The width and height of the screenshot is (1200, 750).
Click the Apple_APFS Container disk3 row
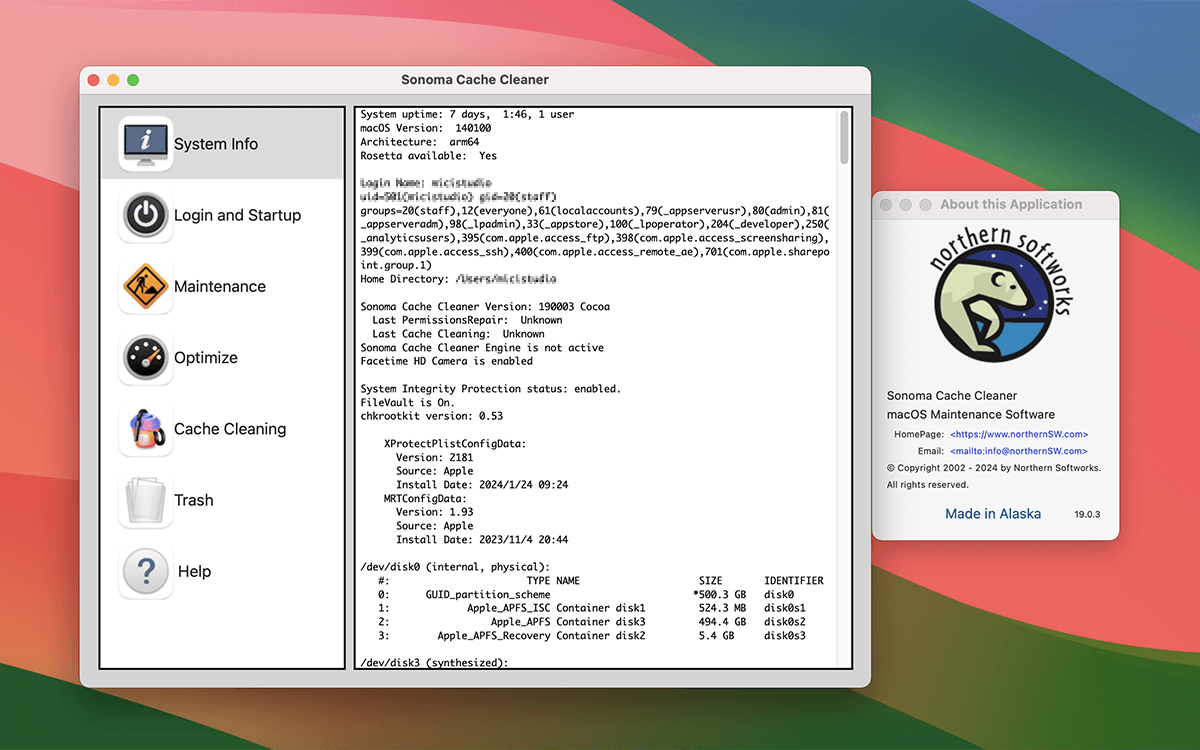coord(592,622)
